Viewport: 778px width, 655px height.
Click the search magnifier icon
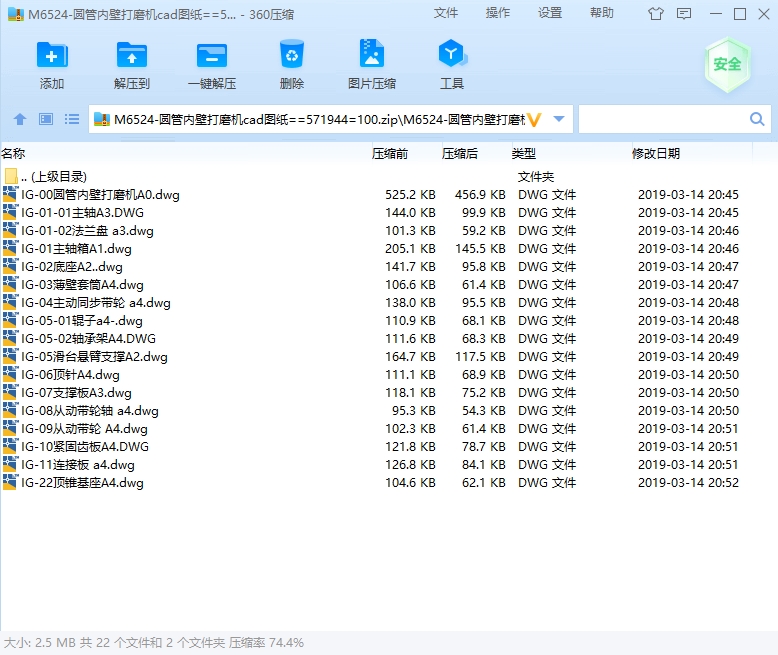pos(757,119)
